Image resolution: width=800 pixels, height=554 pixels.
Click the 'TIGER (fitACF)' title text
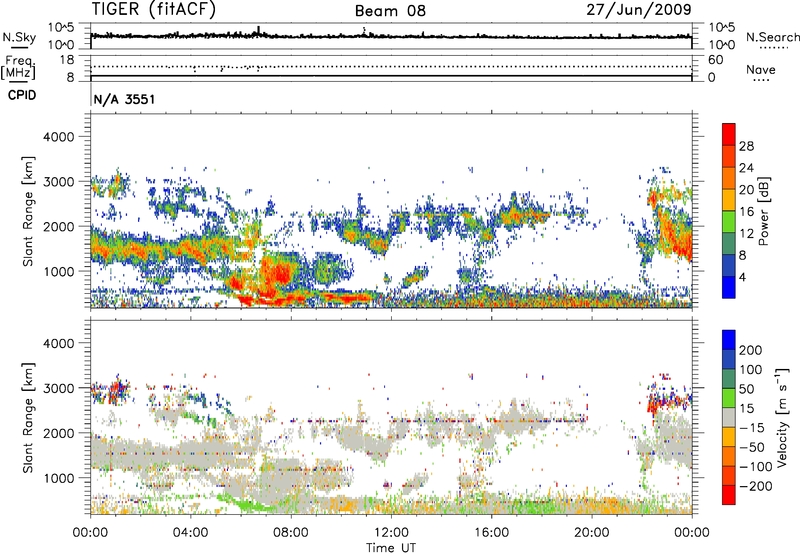pyautogui.click(x=154, y=9)
